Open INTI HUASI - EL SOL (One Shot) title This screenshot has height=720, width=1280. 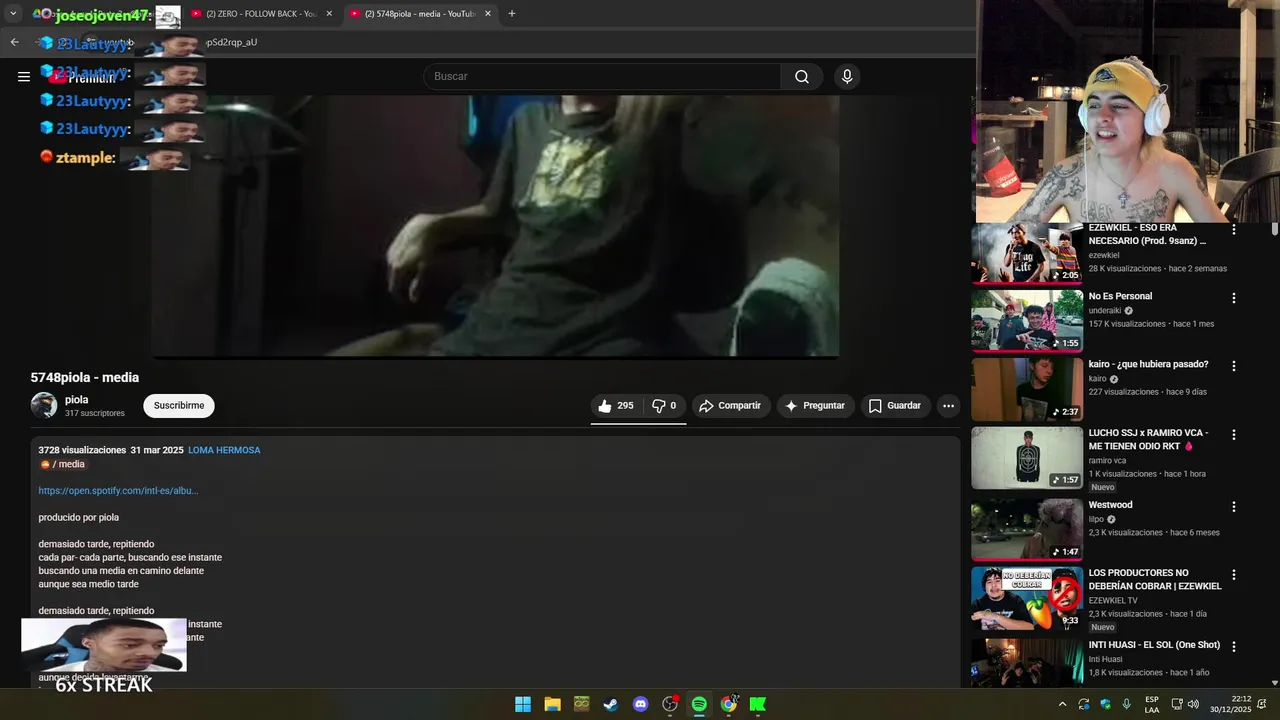1154,645
